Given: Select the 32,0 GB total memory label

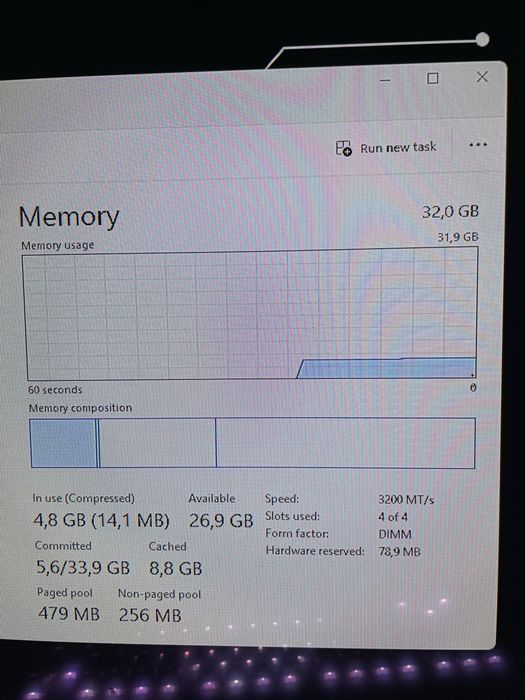Looking at the screenshot, I should click(x=450, y=212).
